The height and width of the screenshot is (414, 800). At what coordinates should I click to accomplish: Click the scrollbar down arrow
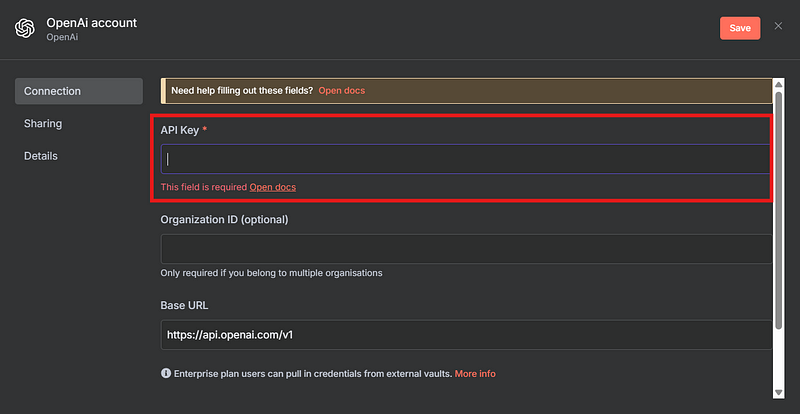(779, 392)
